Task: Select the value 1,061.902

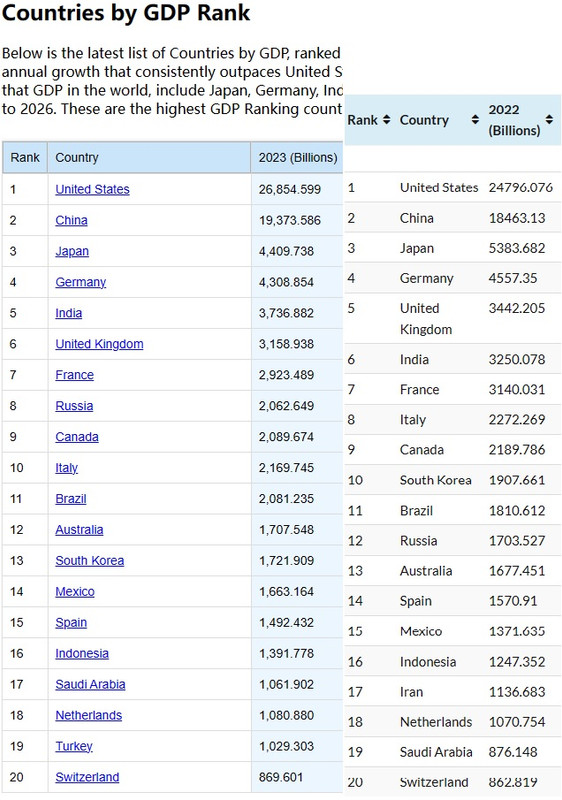Action: (x=286, y=685)
